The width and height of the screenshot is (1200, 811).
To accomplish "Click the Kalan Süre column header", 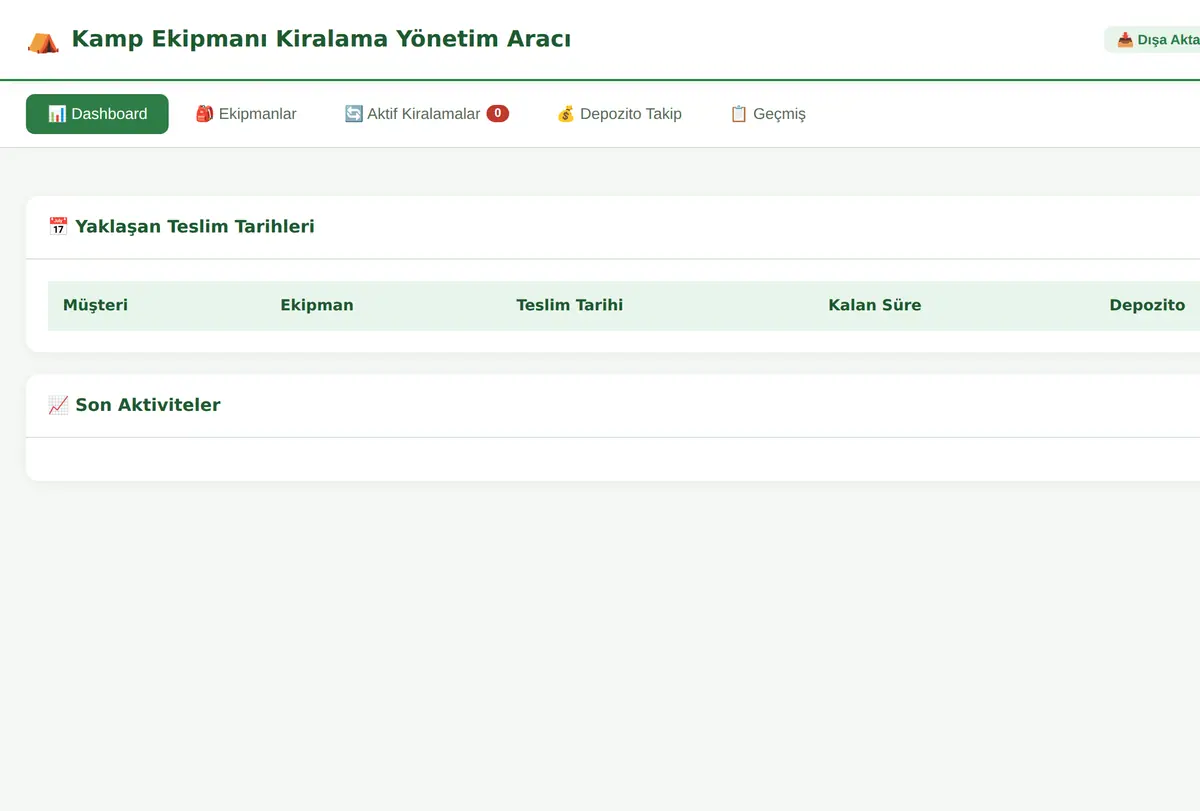I will click(x=875, y=305).
